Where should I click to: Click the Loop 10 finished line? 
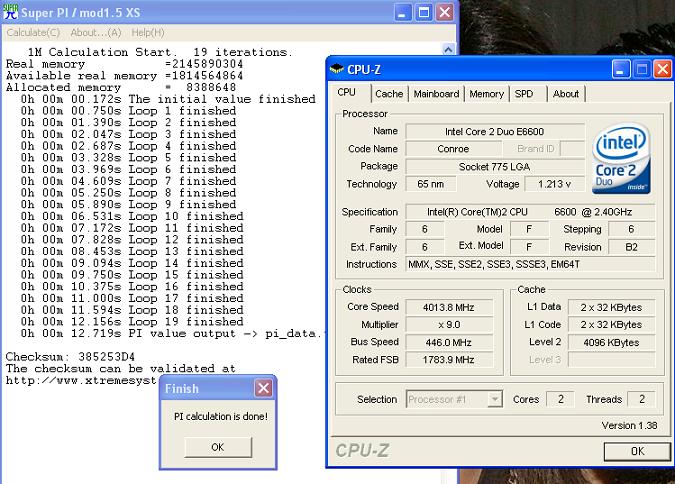(x=132, y=216)
